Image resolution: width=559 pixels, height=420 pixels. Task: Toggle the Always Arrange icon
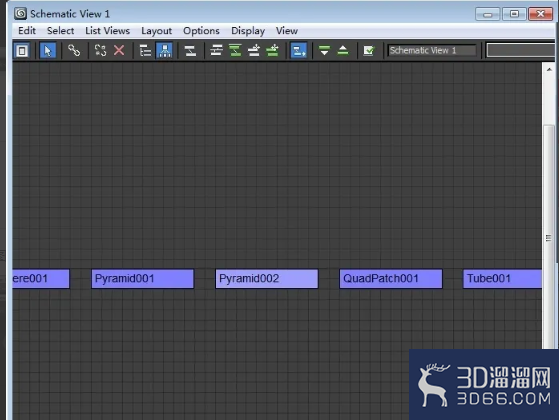point(190,51)
